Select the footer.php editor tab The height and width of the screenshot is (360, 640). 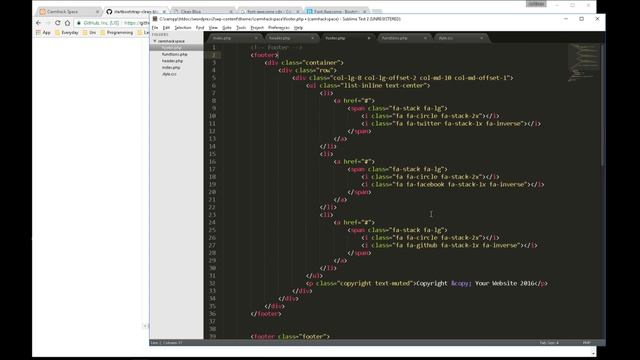point(346,38)
